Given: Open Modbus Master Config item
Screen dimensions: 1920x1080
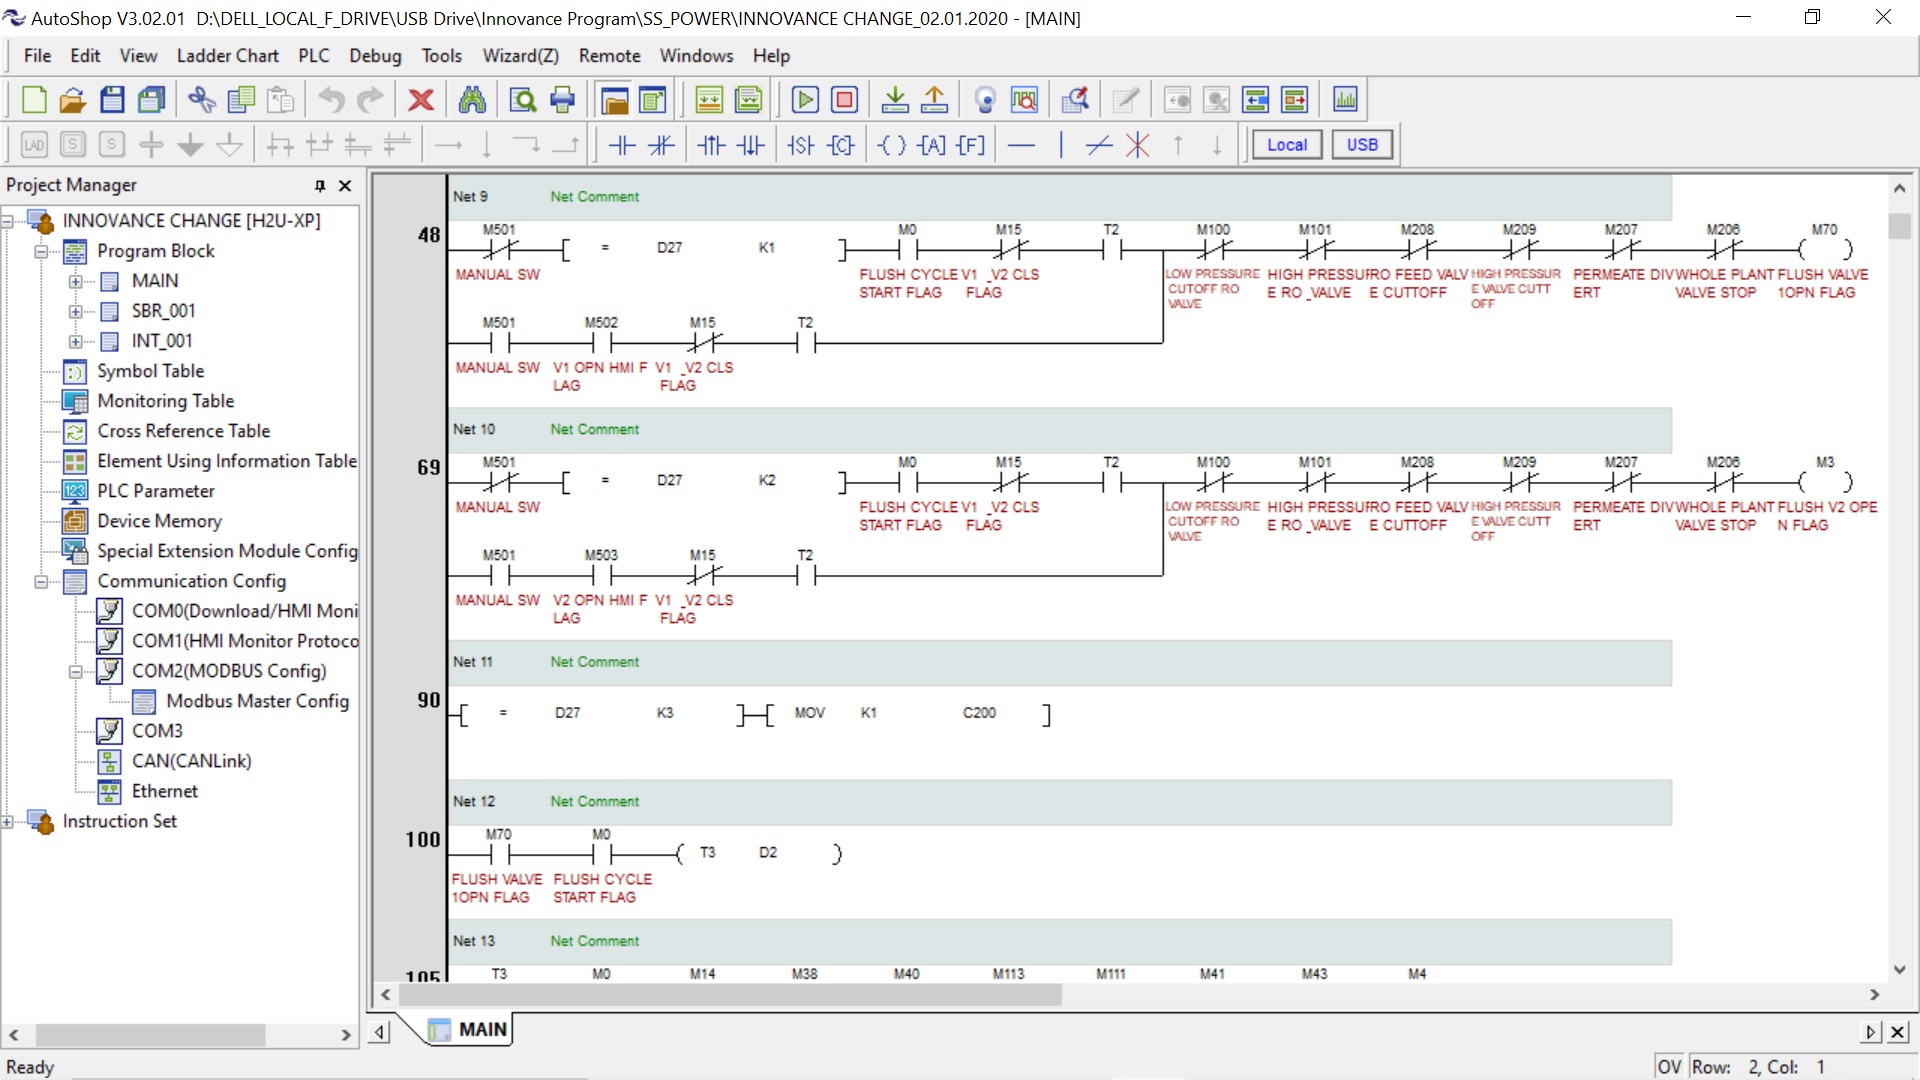Looking at the screenshot, I should [x=257, y=701].
